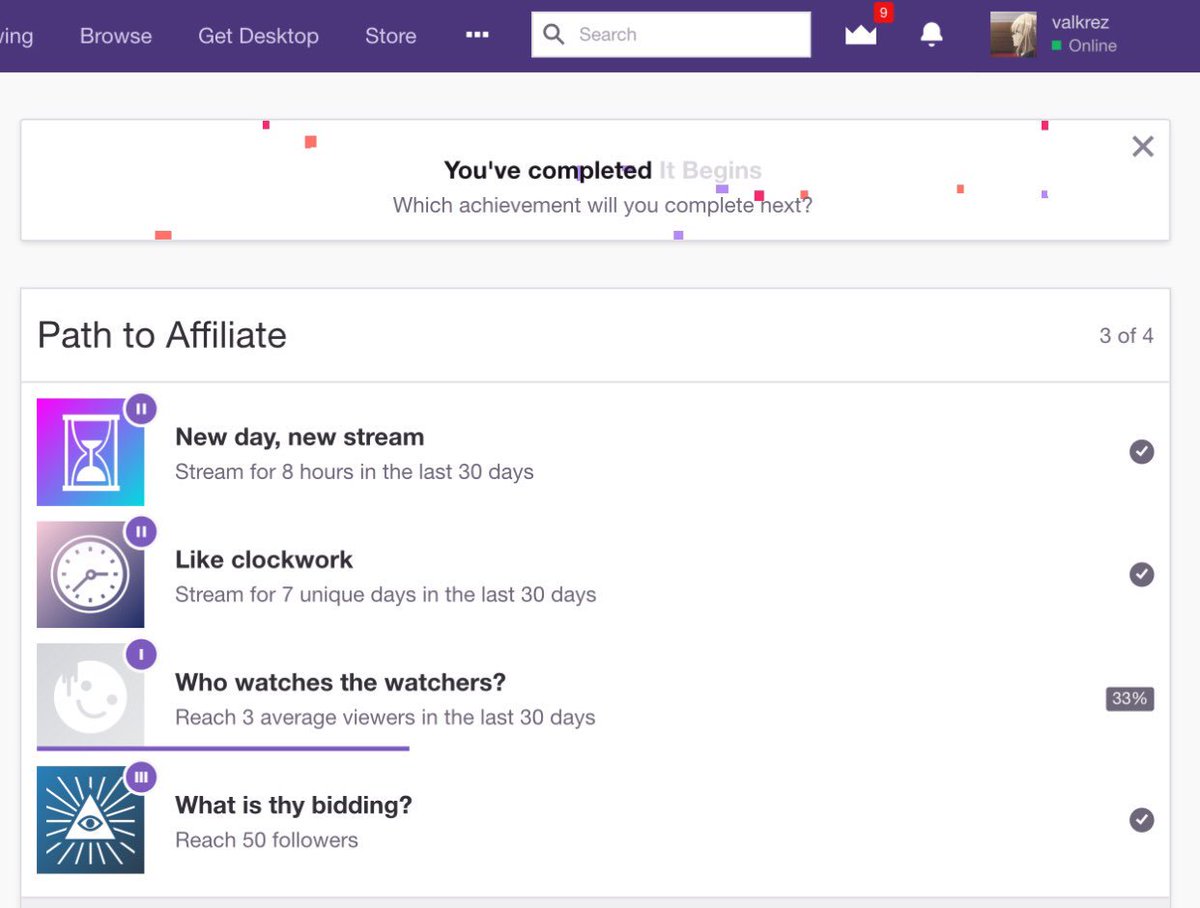
Task: Click the level III badge on What is thy bidding
Action: pyautogui.click(x=141, y=776)
